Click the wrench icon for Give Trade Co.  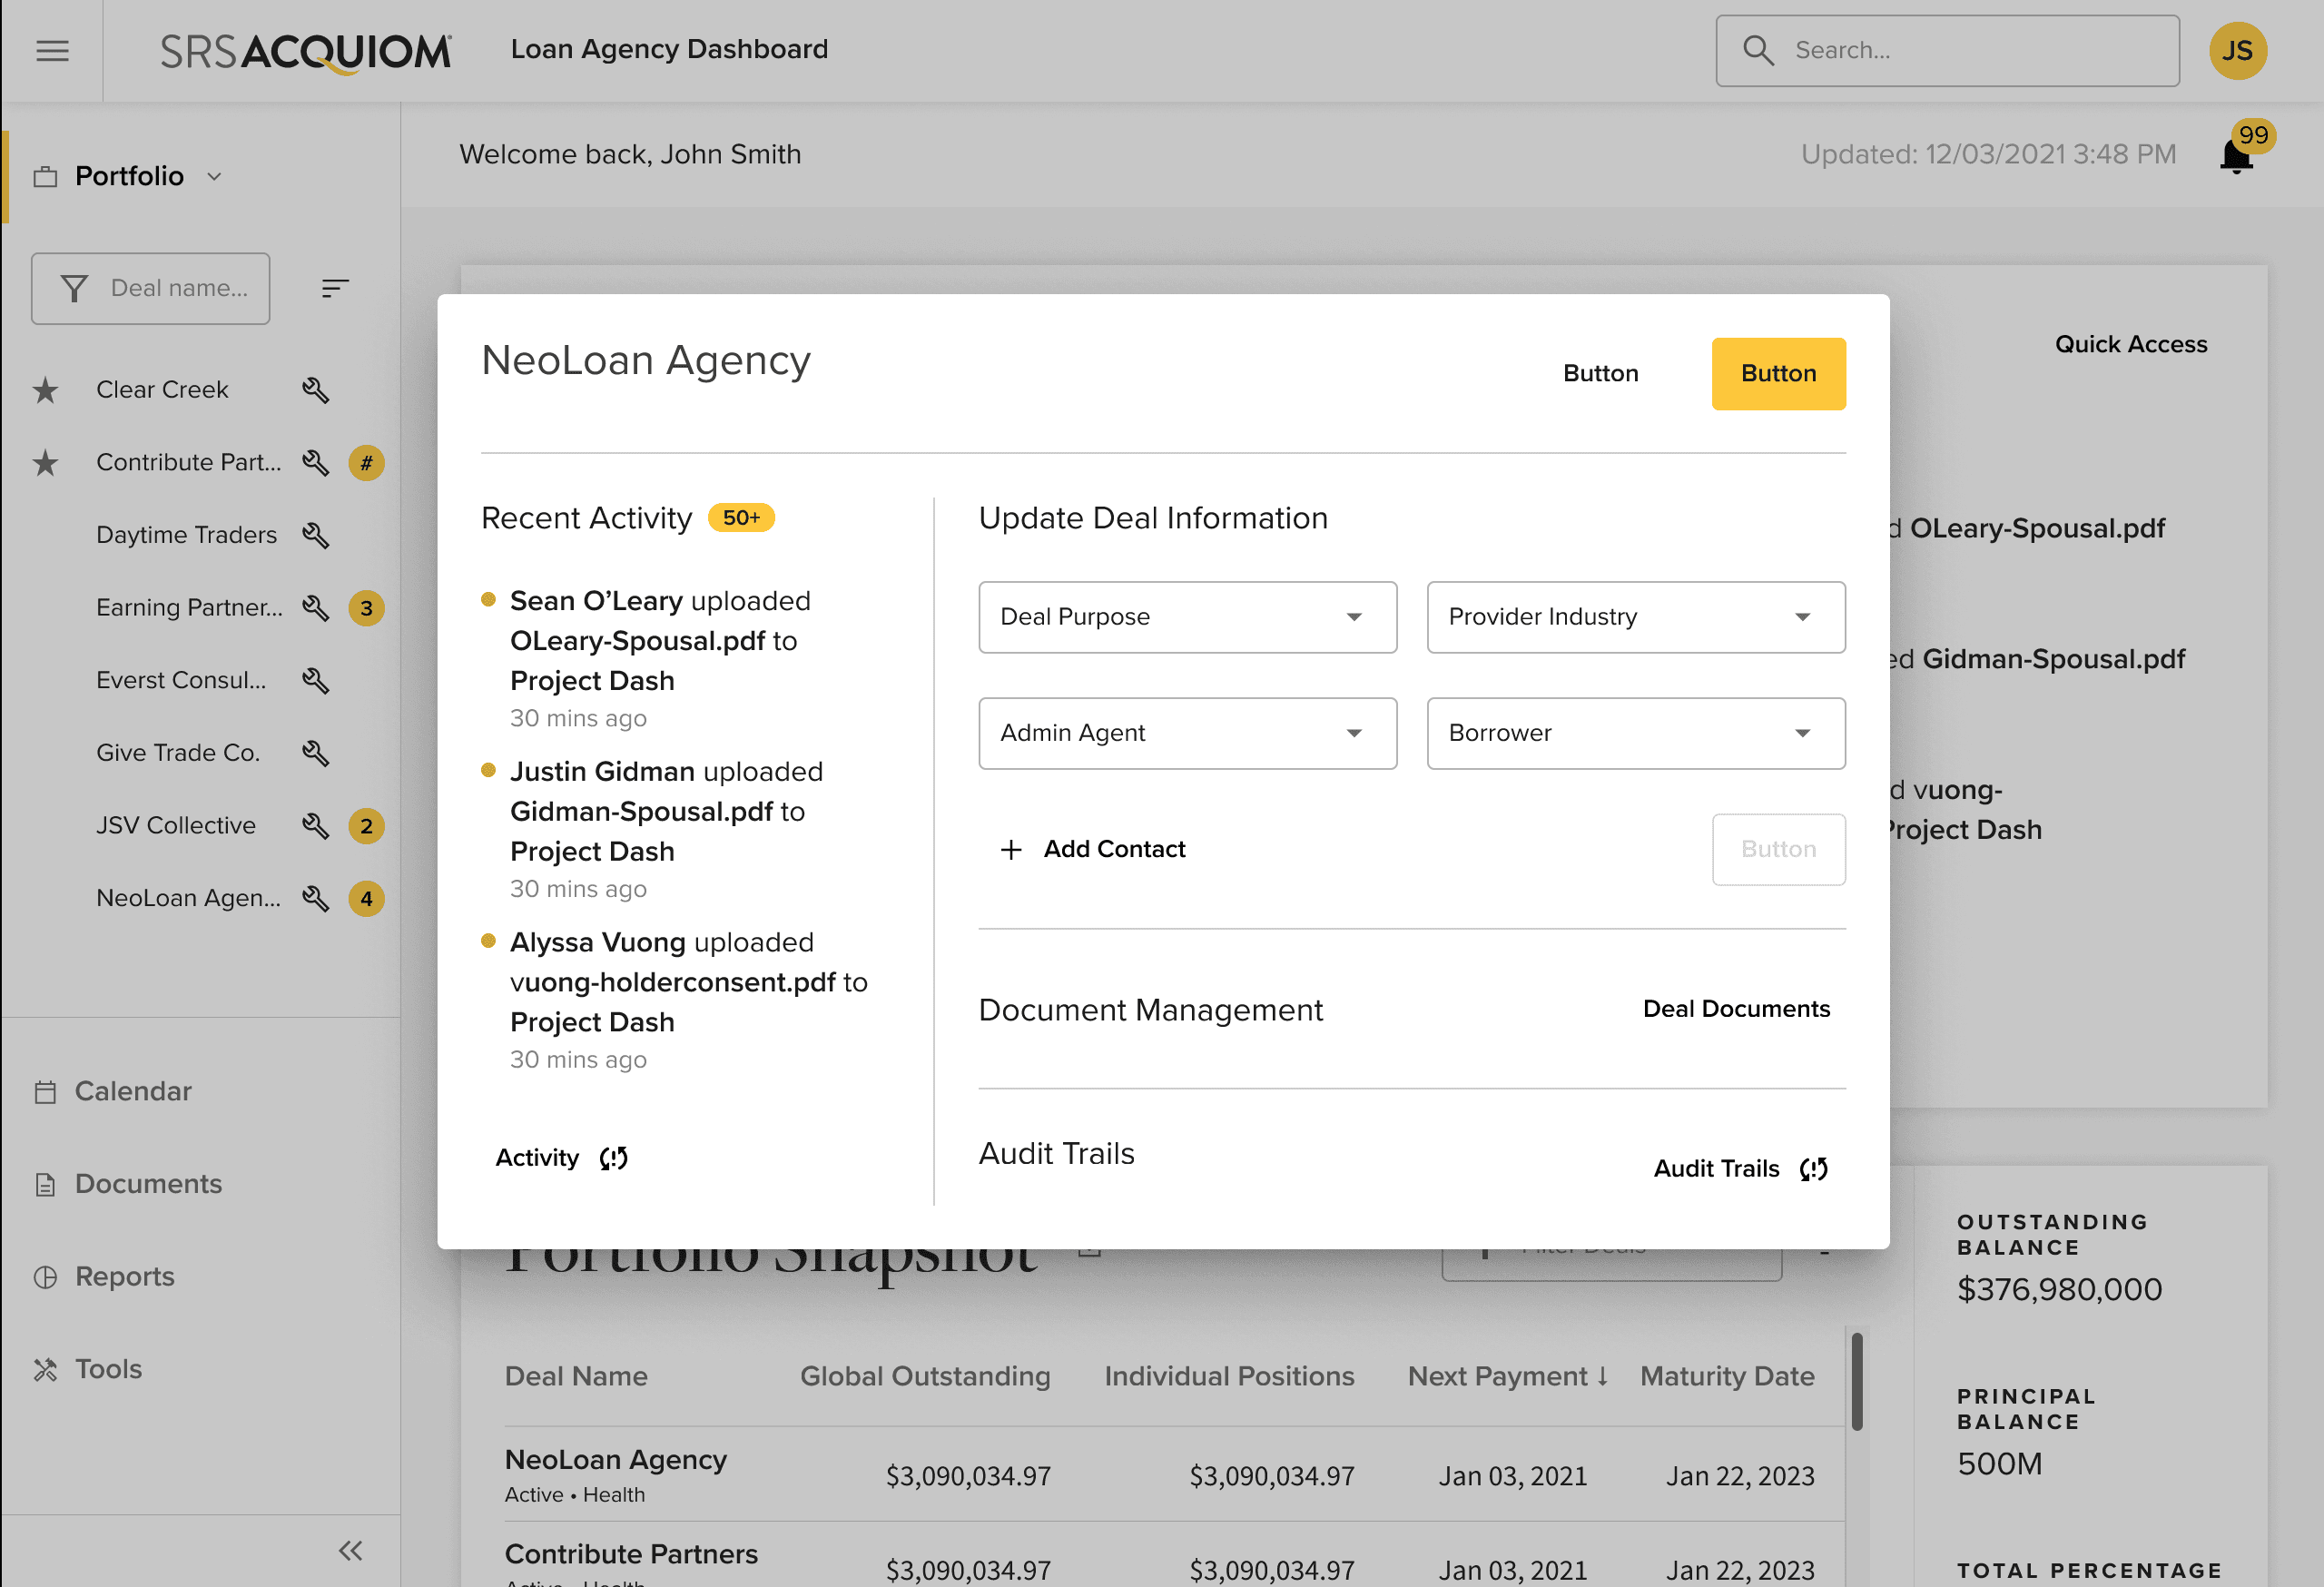coord(315,753)
